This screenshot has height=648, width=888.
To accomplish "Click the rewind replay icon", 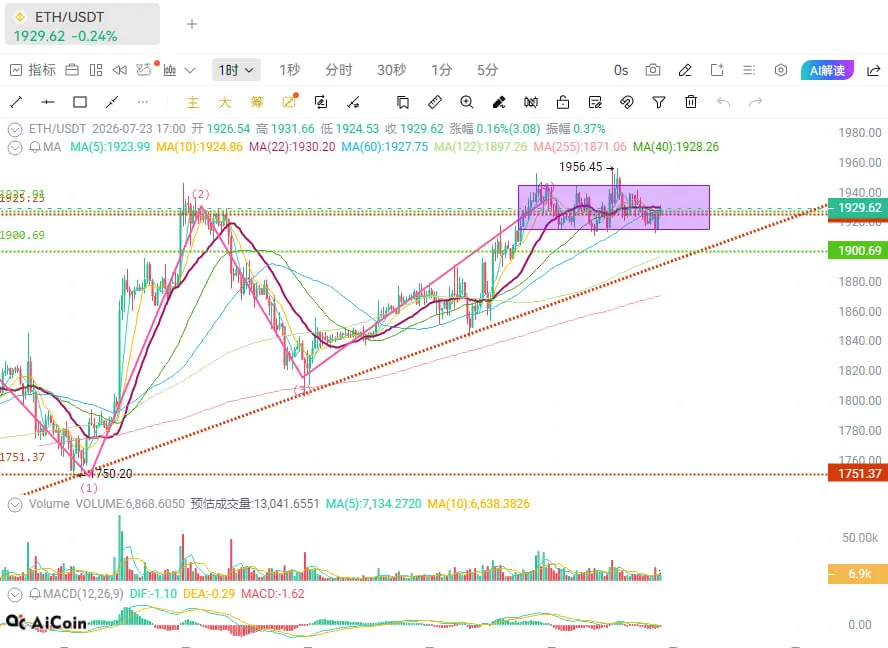I will click(119, 70).
